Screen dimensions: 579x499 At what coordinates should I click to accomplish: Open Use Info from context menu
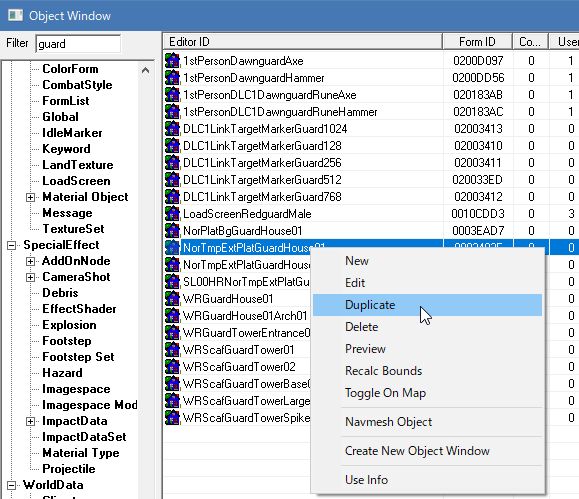coord(427,479)
